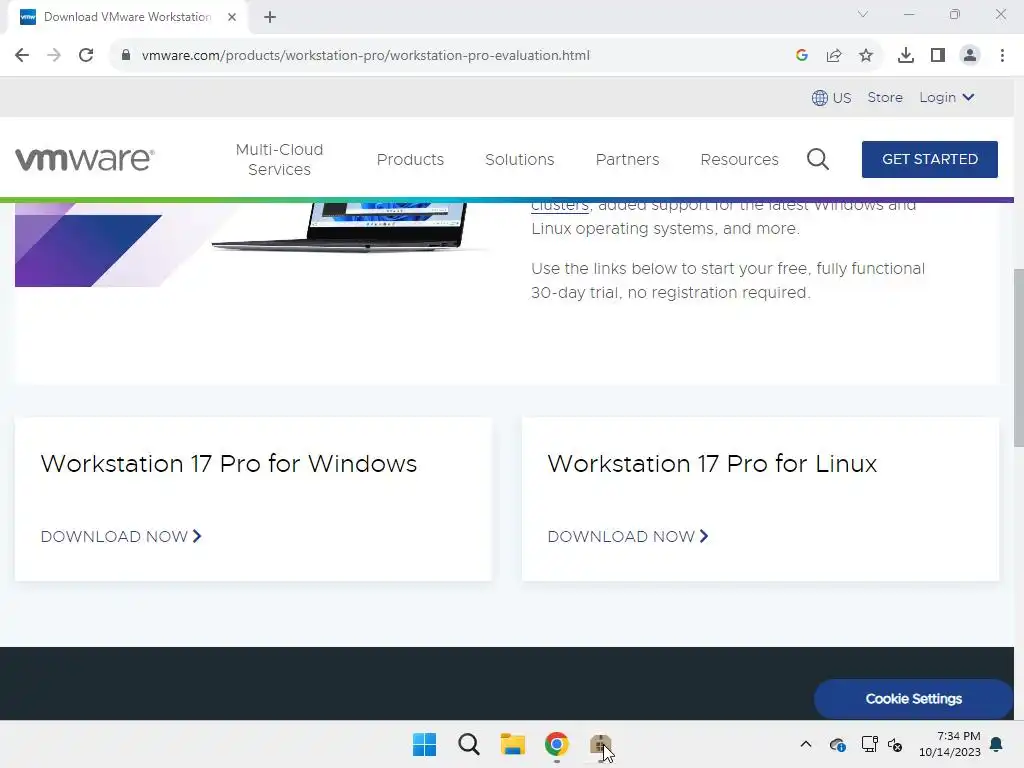Open File Explorer from taskbar
1024x768 pixels.
click(x=513, y=744)
